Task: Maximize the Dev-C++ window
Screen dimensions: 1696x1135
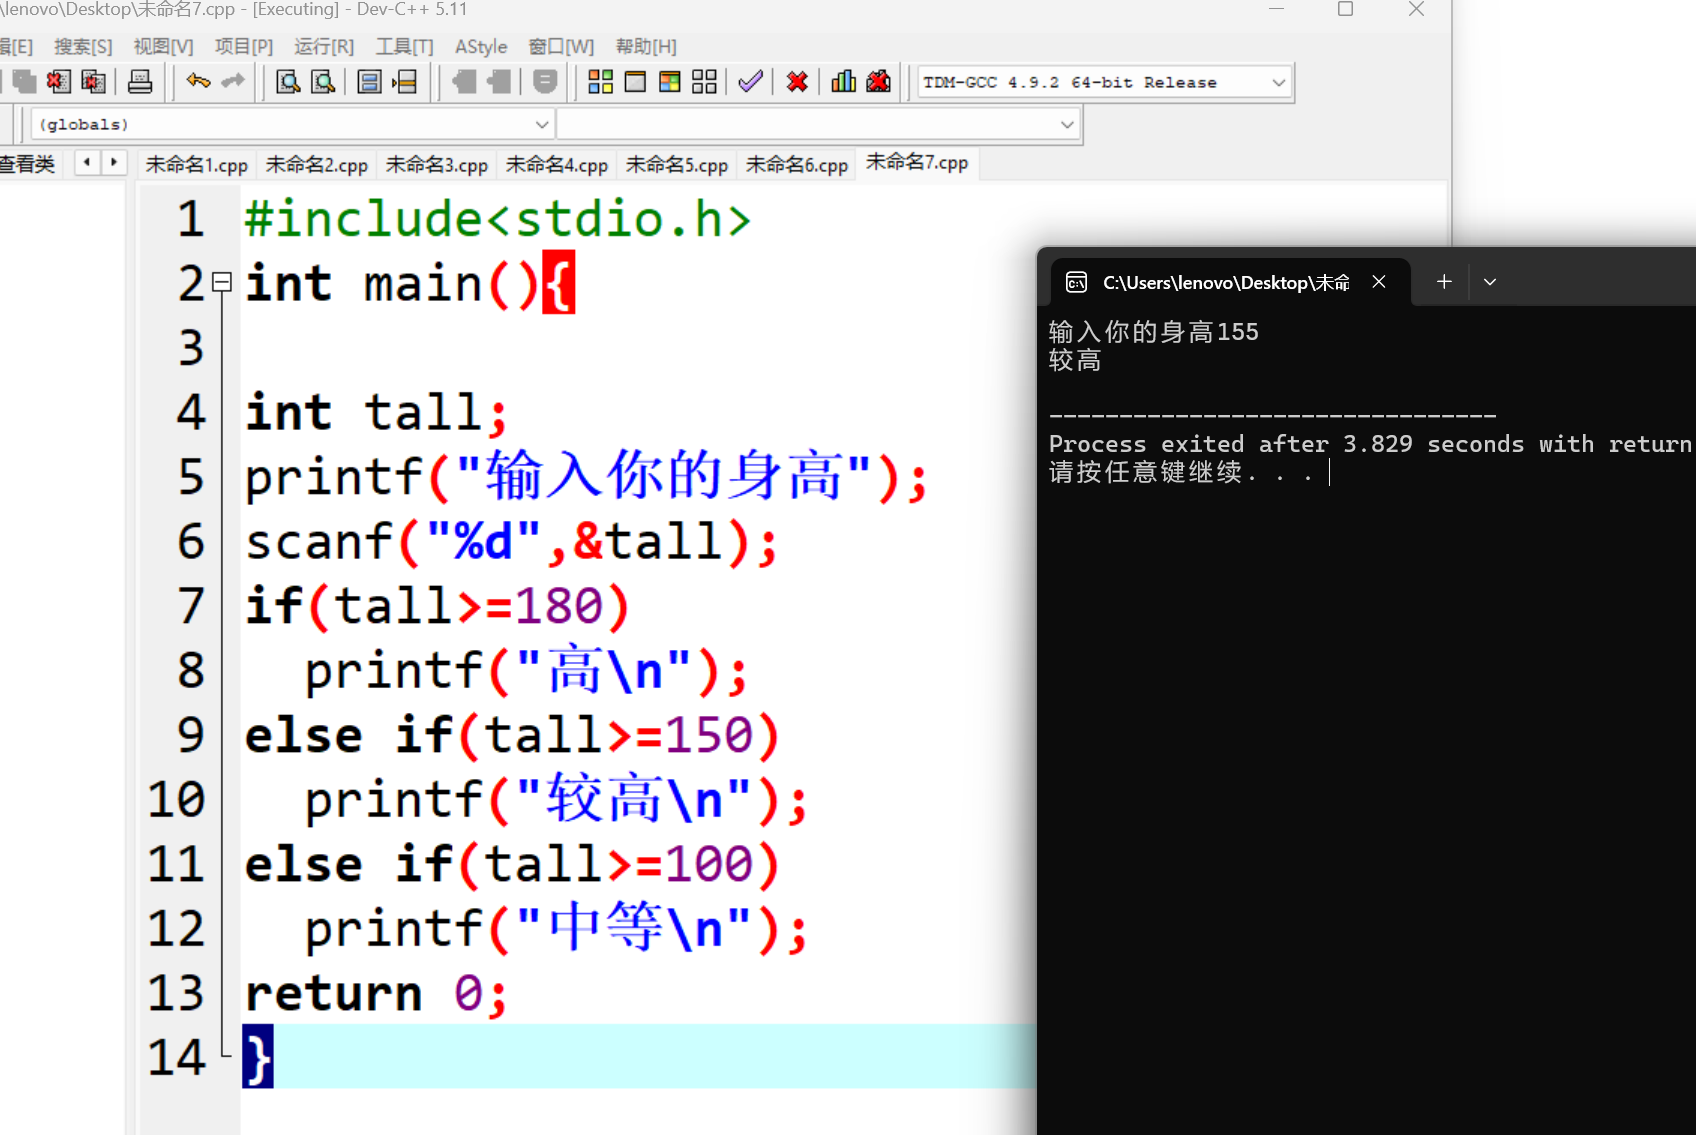Action: coord(1346,9)
